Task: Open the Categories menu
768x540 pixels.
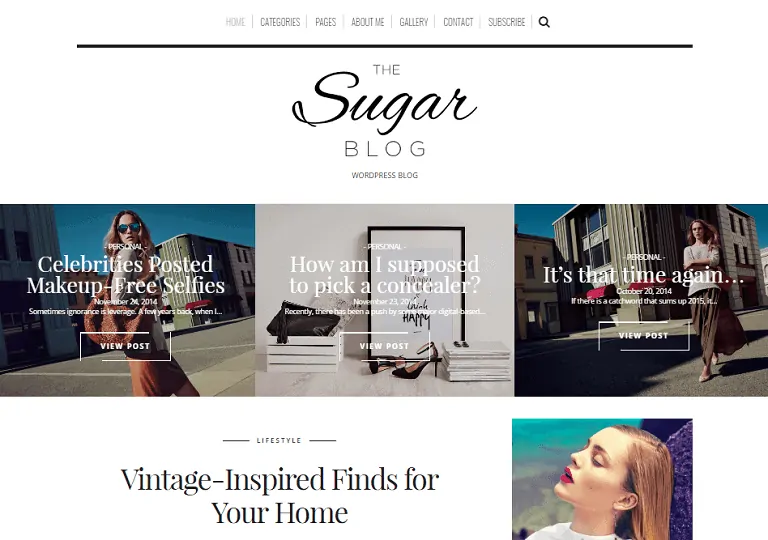Action: [x=280, y=22]
